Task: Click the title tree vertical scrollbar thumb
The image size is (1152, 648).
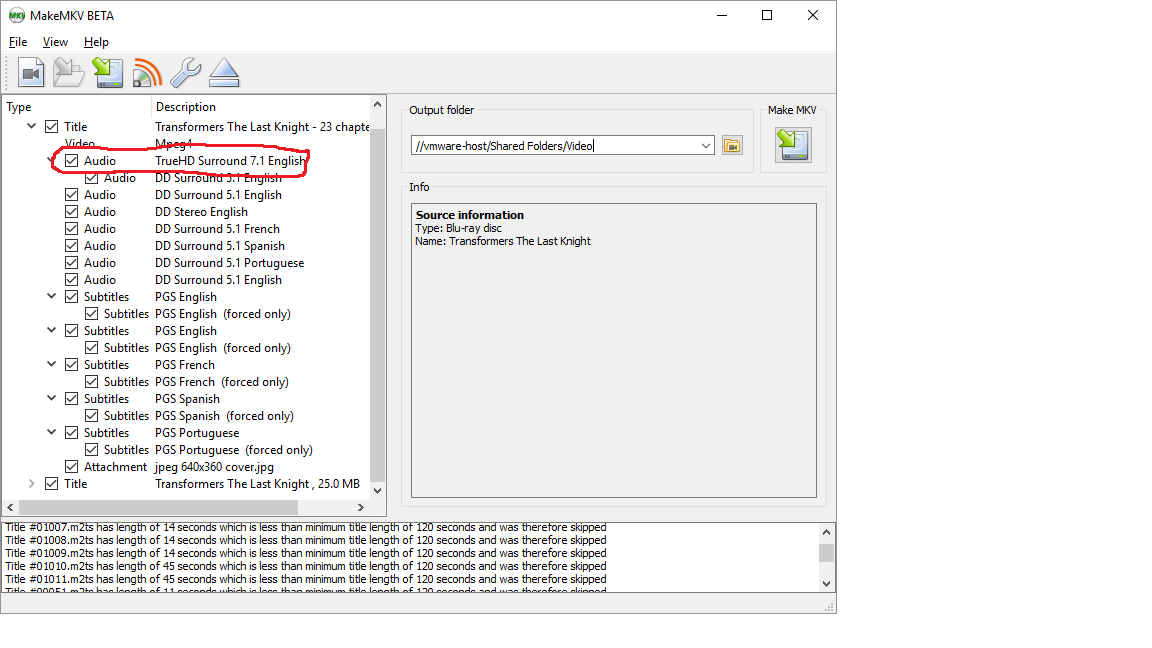Action: pyautogui.click(x=378, y=305)
